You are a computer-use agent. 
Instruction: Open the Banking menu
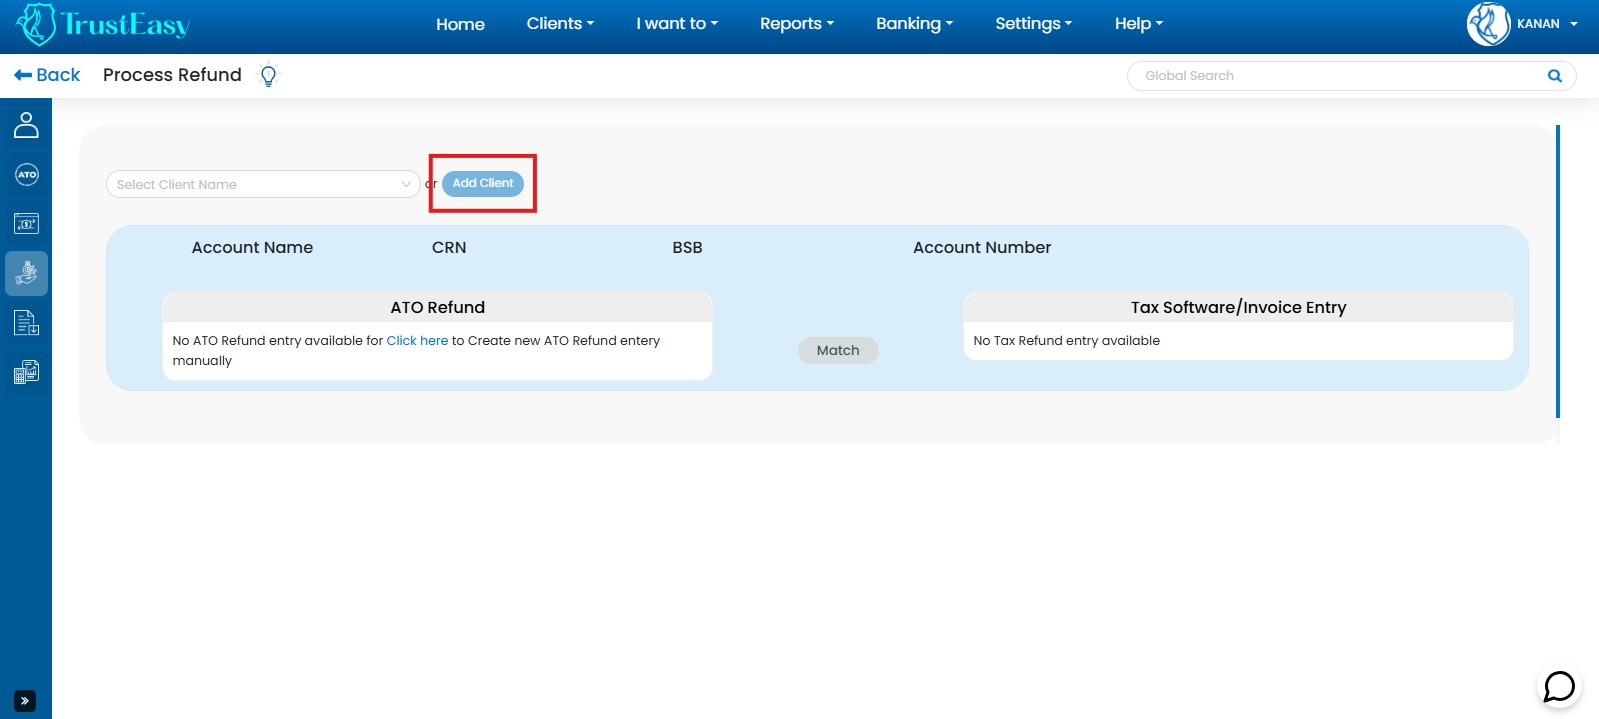pyautogui.click(x=914, y=24)
